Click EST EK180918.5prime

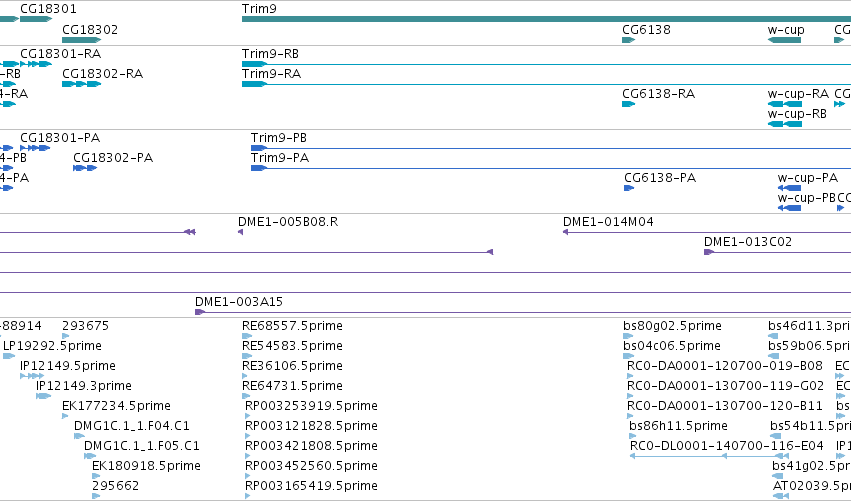point(146,466)
